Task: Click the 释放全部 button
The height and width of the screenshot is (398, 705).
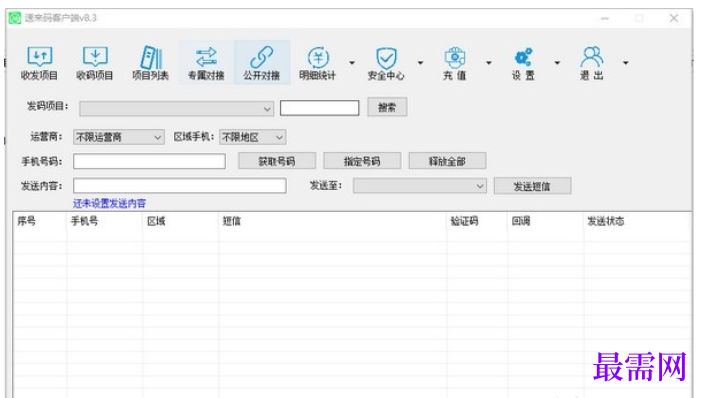Action: [x=447, y=161]
